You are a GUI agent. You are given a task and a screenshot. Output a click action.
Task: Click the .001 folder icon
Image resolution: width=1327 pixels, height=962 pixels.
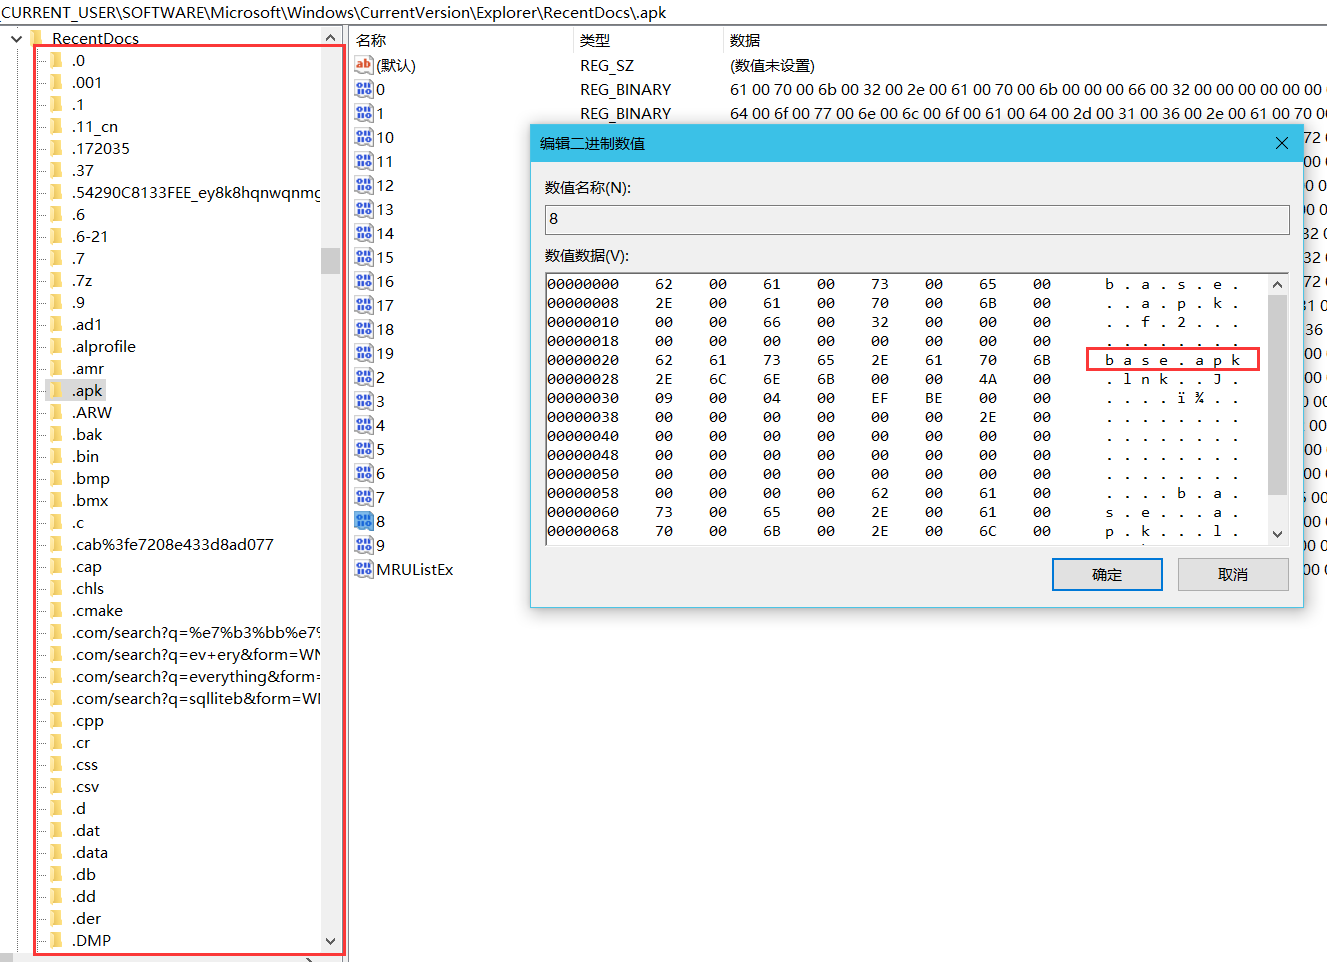57,83
